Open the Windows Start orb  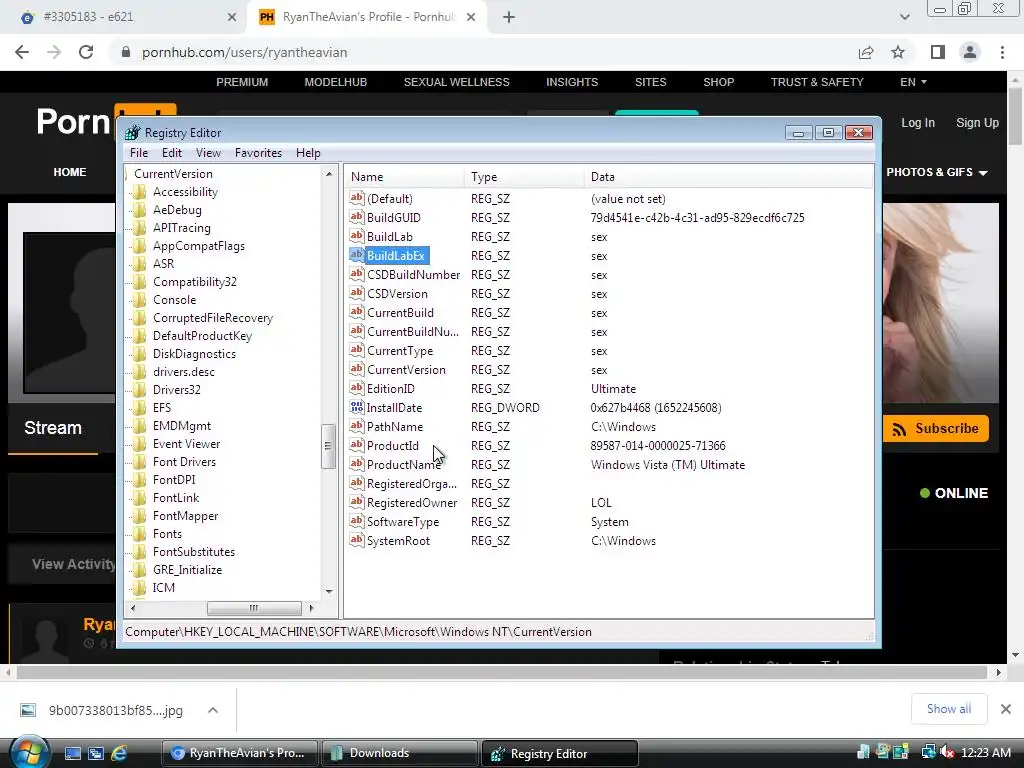29,751
